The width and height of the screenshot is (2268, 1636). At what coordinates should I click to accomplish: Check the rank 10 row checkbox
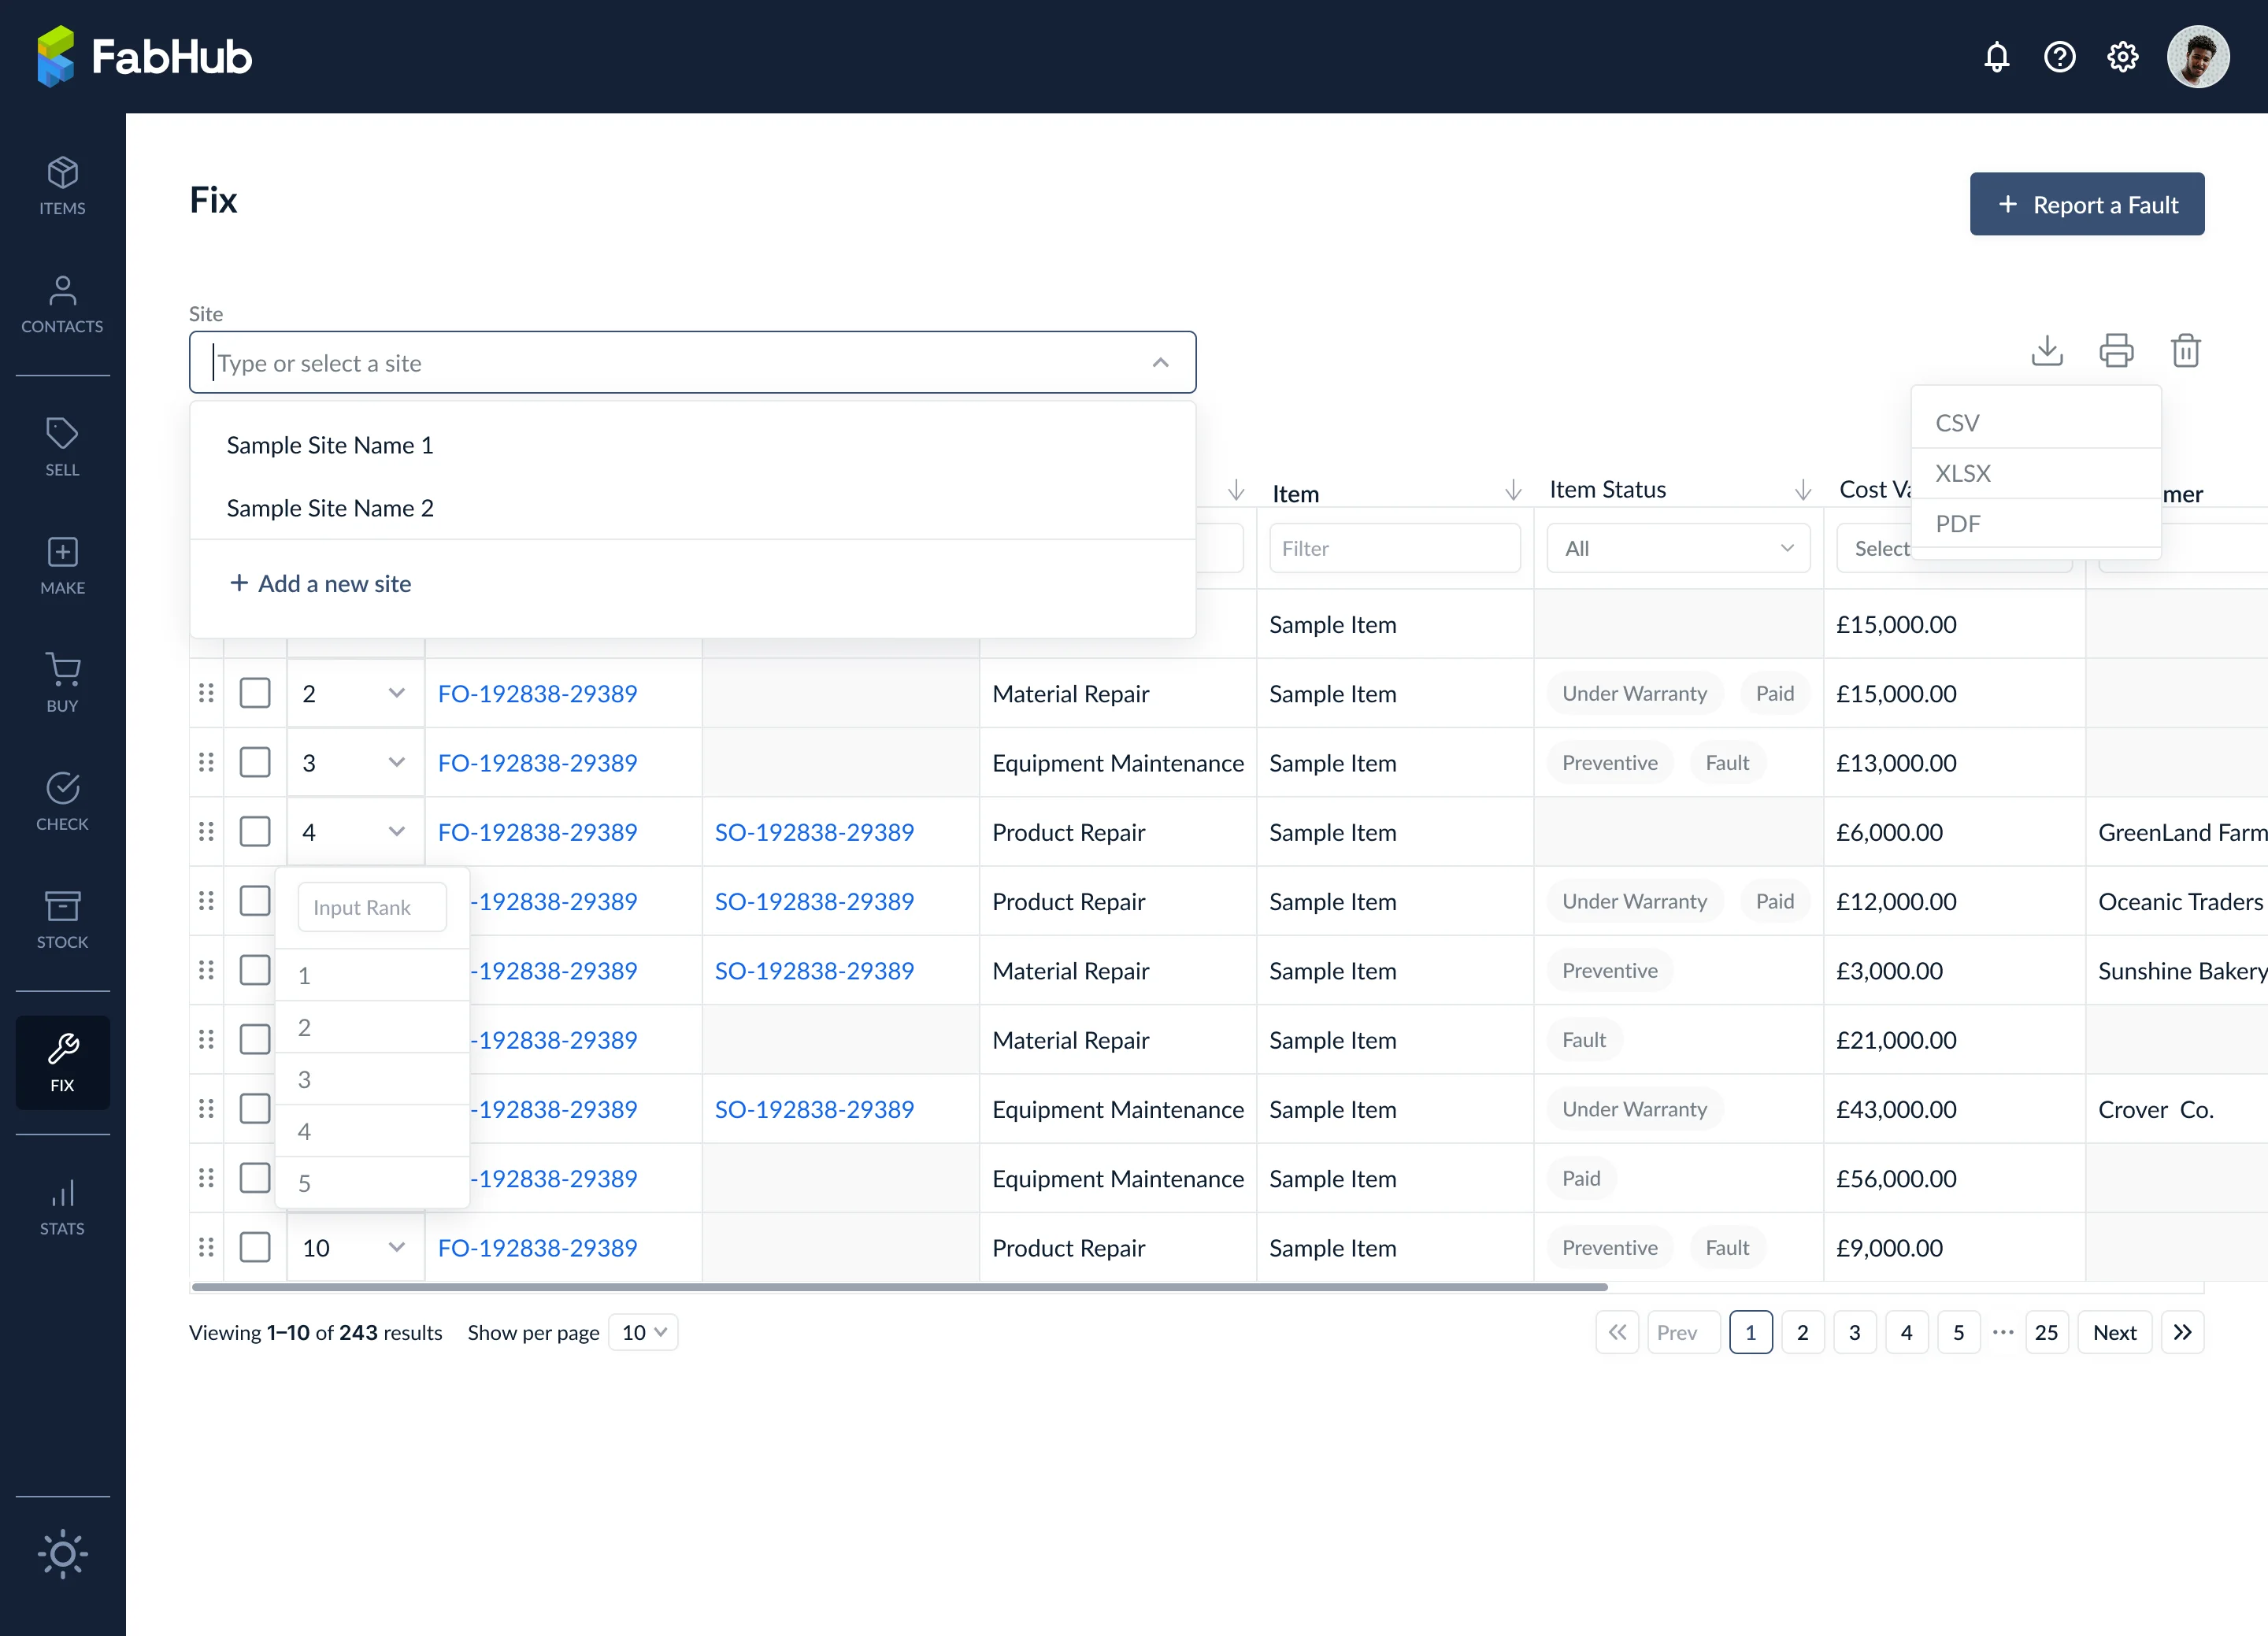click(x=255, y=1247)
